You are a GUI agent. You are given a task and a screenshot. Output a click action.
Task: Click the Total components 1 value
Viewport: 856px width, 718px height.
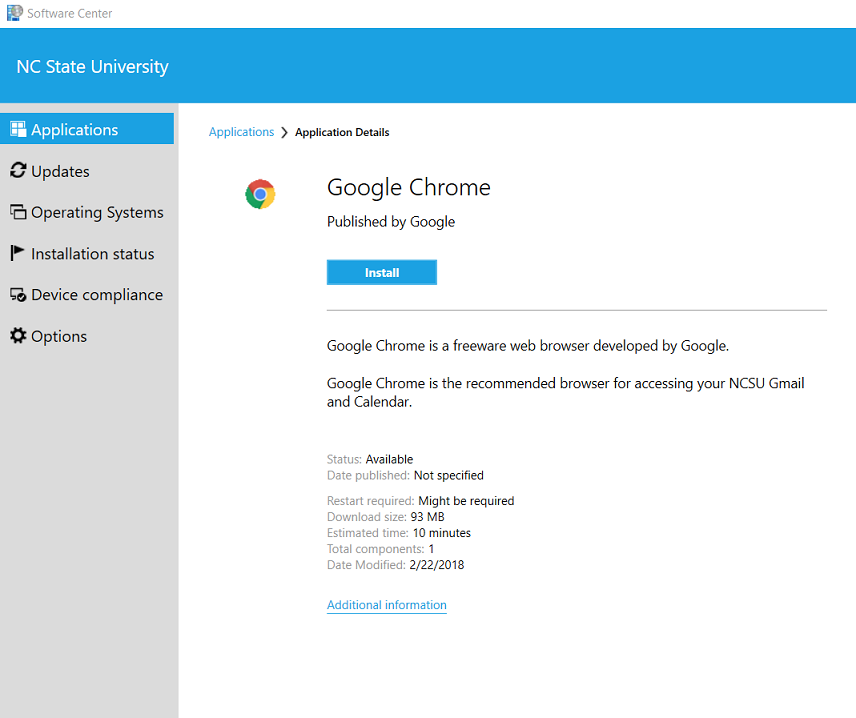pyautogui.click(x=431, y=549)
